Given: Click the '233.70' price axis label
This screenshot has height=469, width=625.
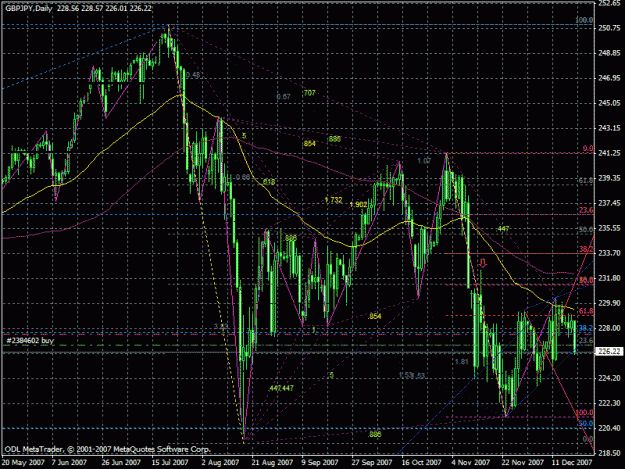Looking at the screenshot, I should (x=609, y=253).
